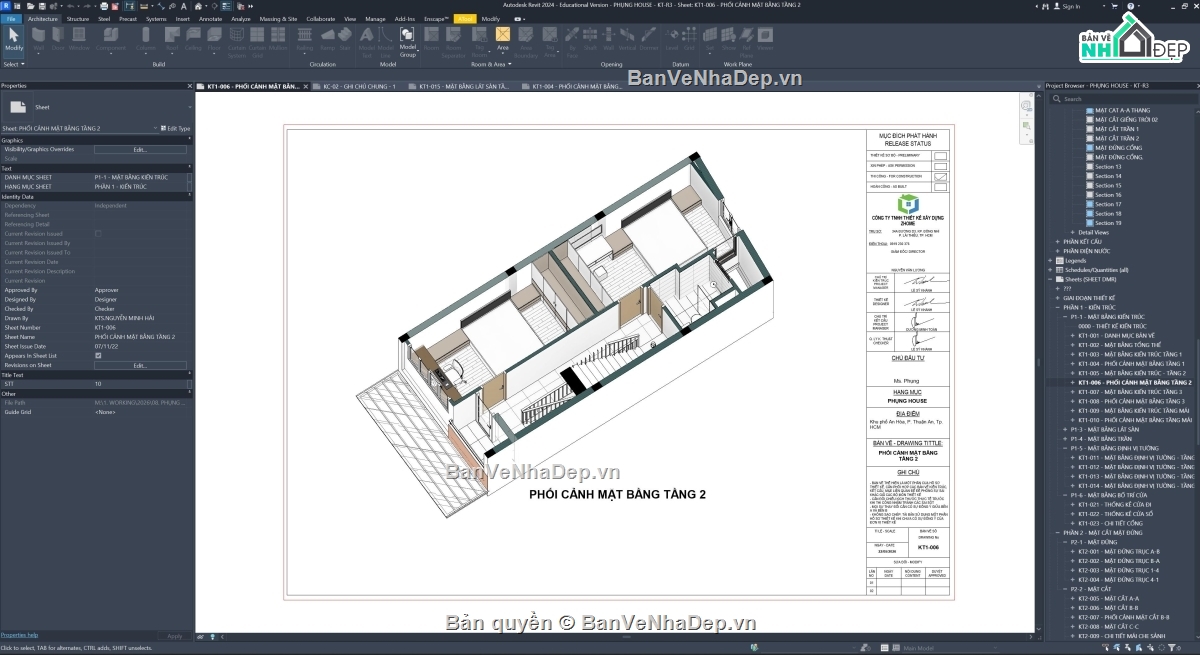Expand the Schedules/Quantities (all) node
The width and height of the screenshot is (1200, 655).
pos(1050,270)
